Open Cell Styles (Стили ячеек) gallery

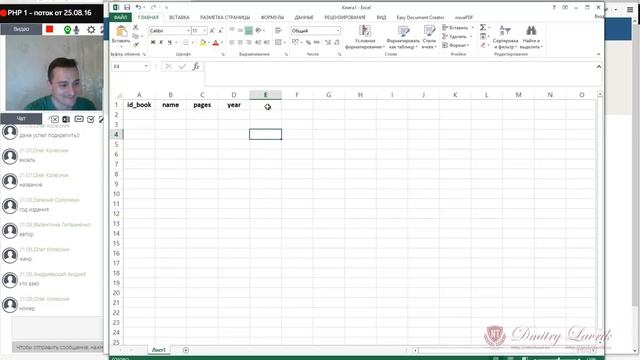coord(429,37)
